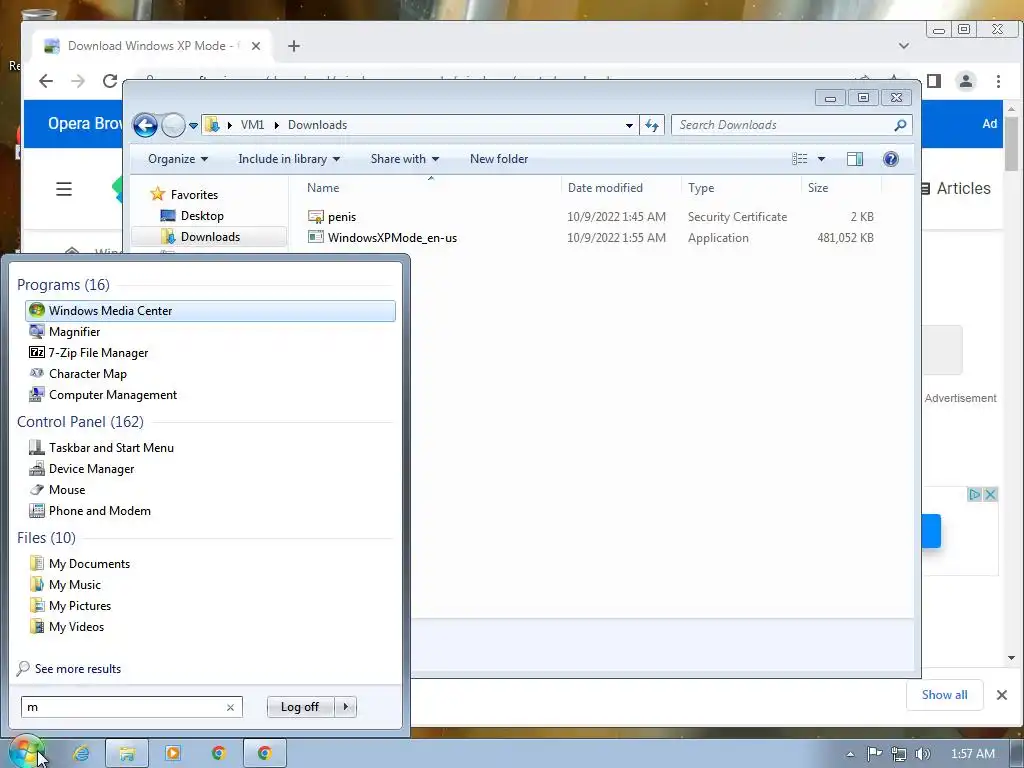1024x768 pixels.
Task: Change the Explorer view icon
Action: click(799, 159)
